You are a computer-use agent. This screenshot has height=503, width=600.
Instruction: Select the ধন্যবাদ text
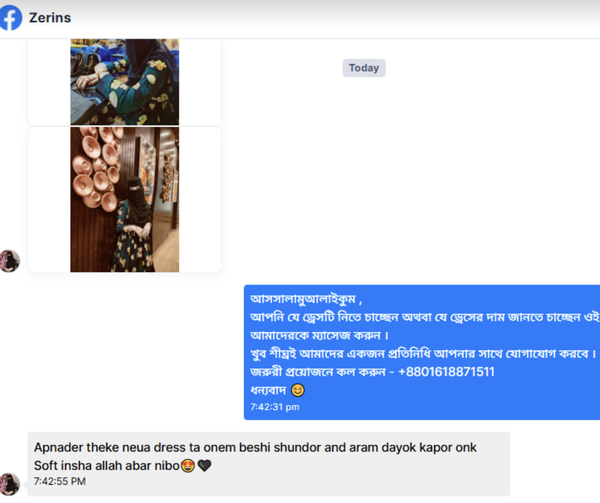(x=268, y=390)
